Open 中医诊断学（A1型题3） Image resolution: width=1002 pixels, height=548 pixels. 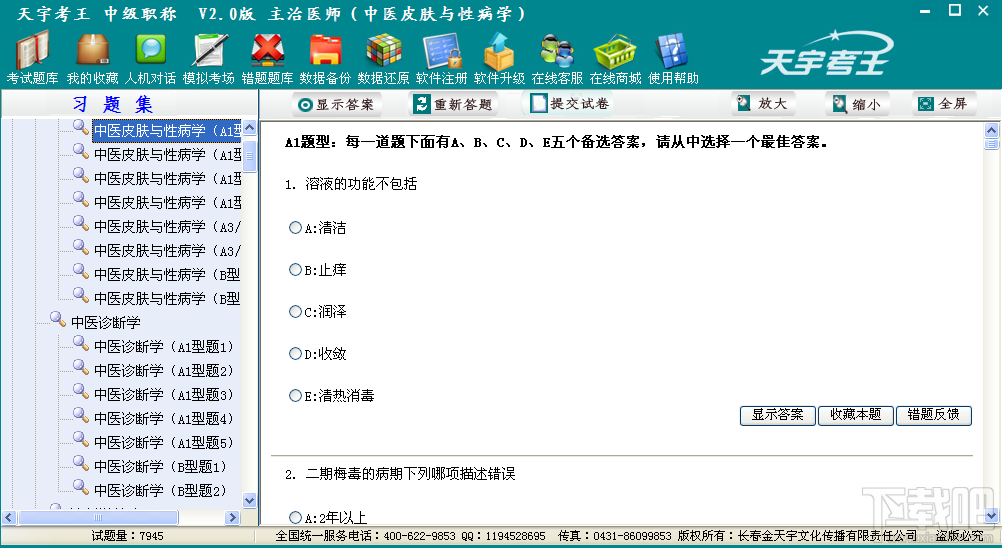tap(164, 395)
